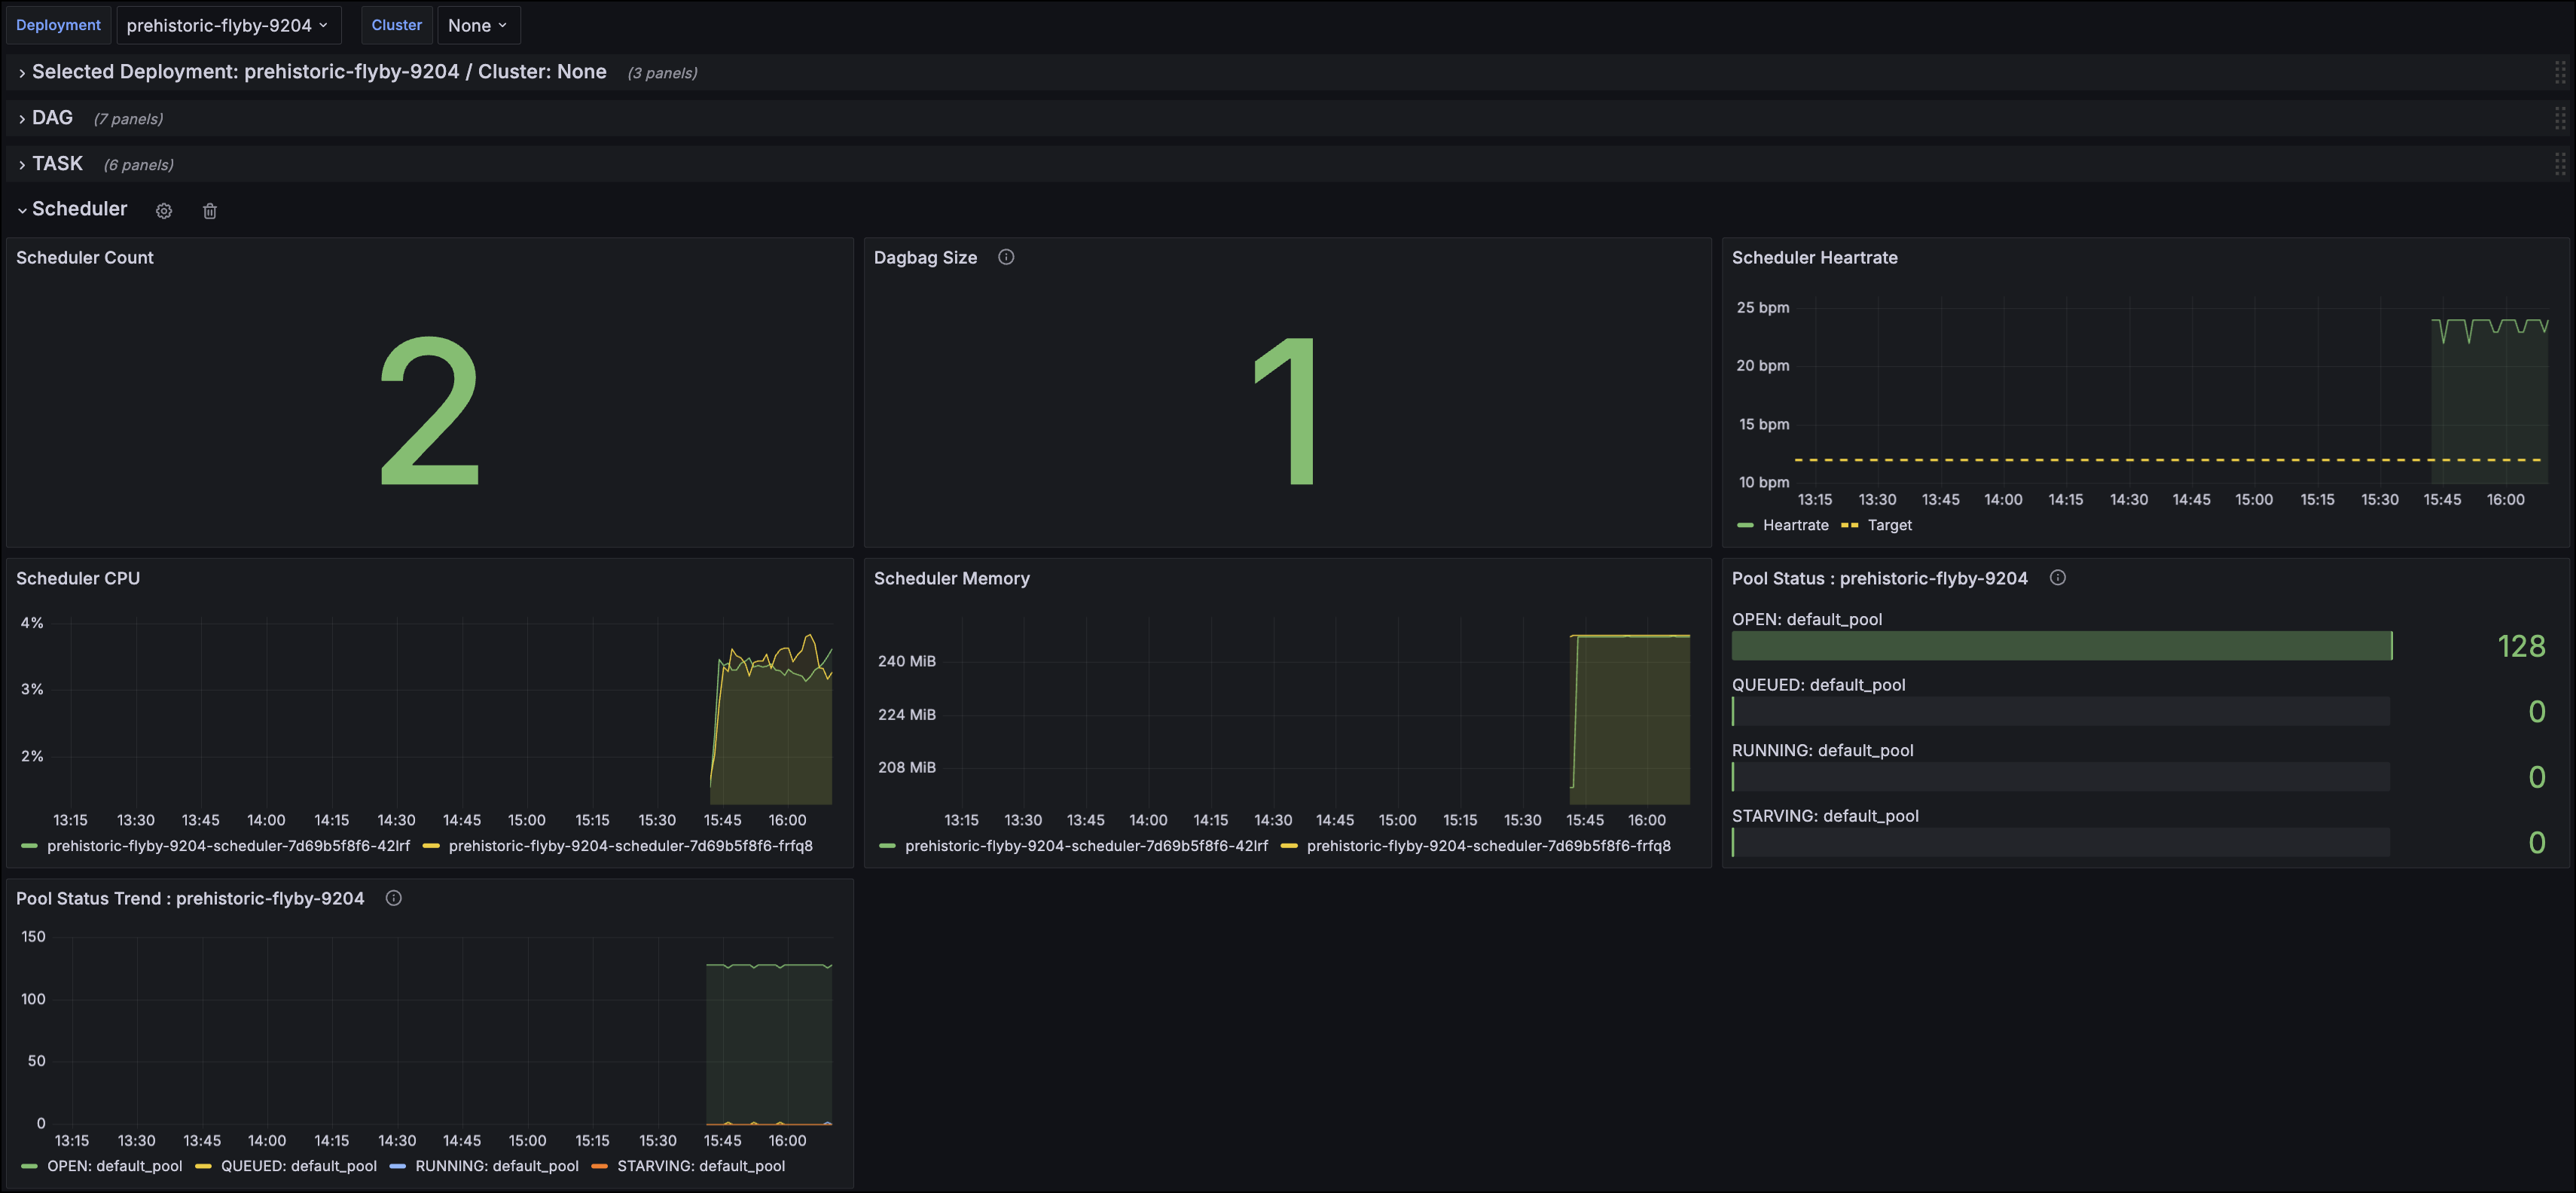Screen dimensions: 2576x1193
Task: Click the Deployment variable label
Action: 57,24
